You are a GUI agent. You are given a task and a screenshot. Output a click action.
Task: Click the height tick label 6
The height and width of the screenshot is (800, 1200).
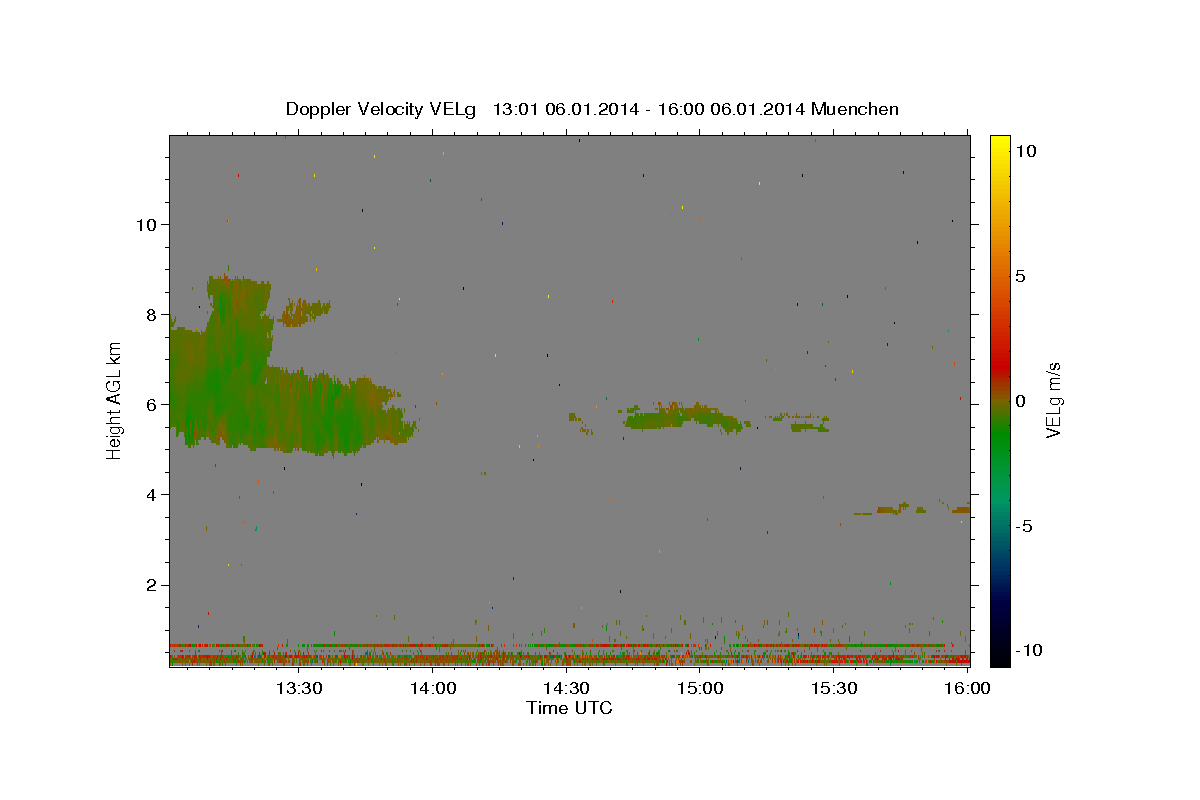coord(152,404)
